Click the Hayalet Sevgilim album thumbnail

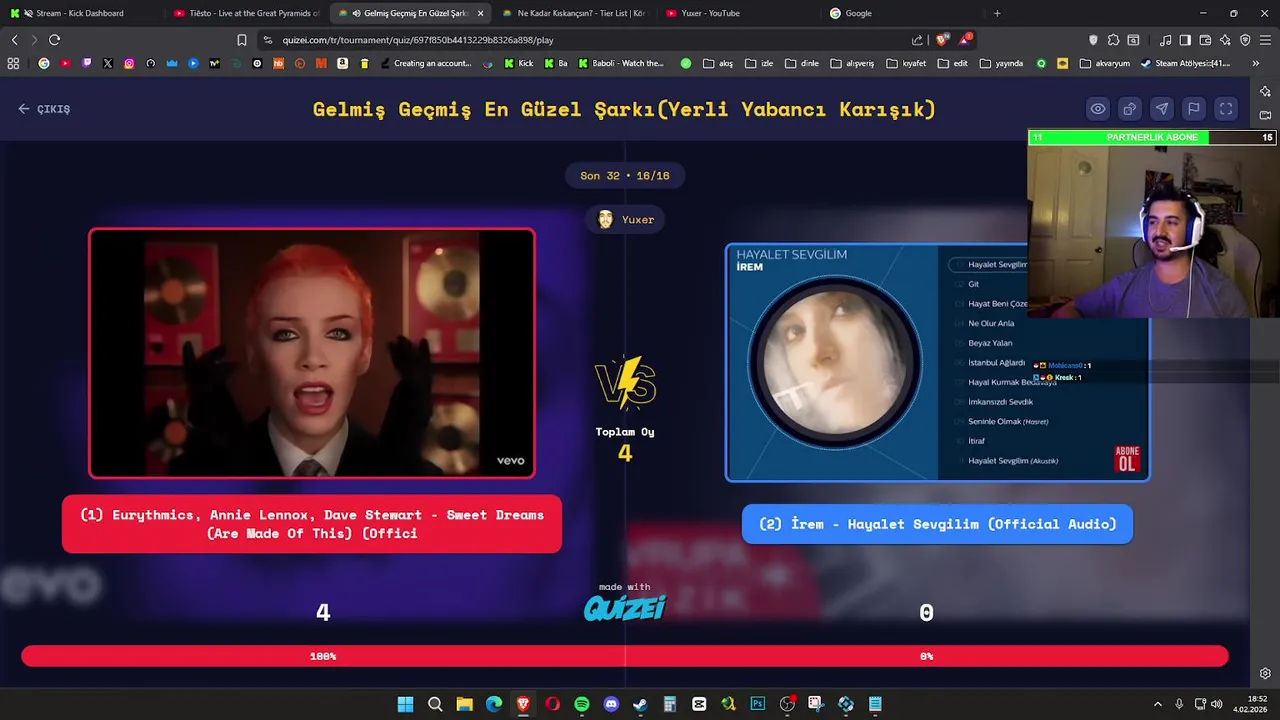click(x=937, y=362)
